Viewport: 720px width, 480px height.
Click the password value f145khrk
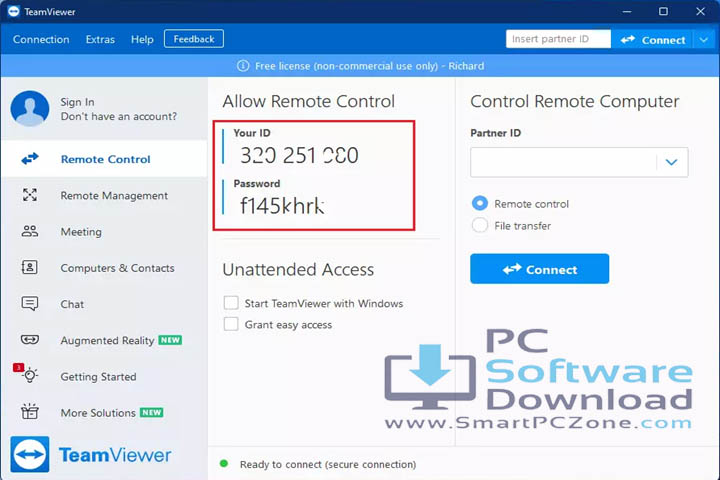point(282,205)
